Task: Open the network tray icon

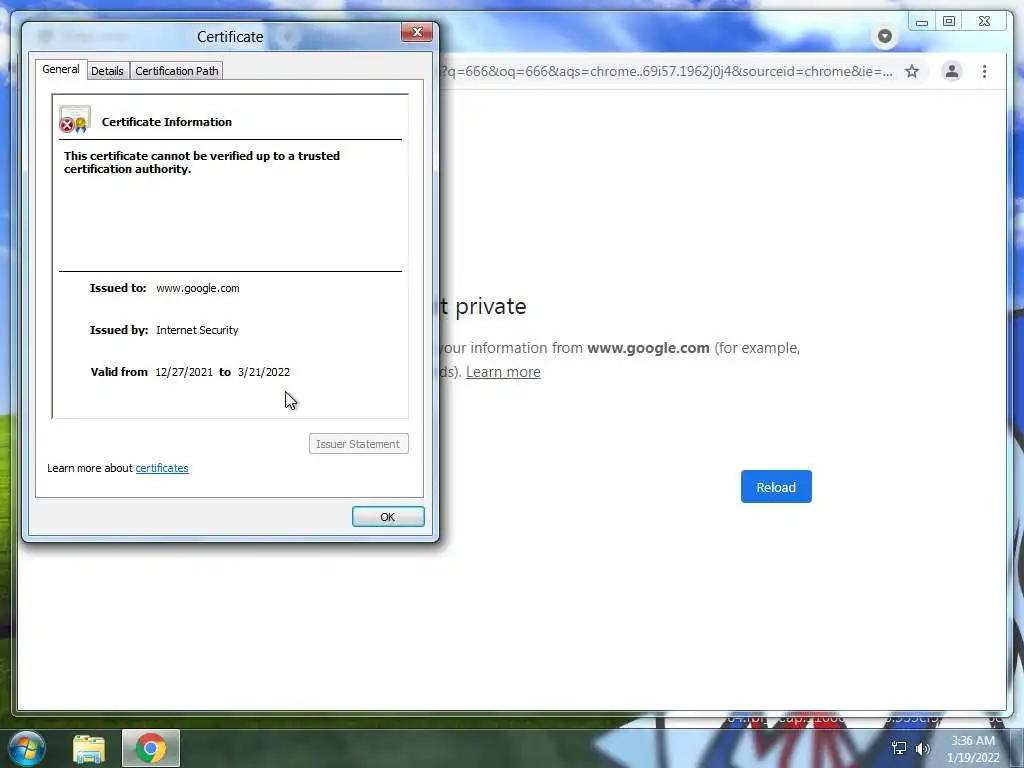Action: click(x=899, y=748)
